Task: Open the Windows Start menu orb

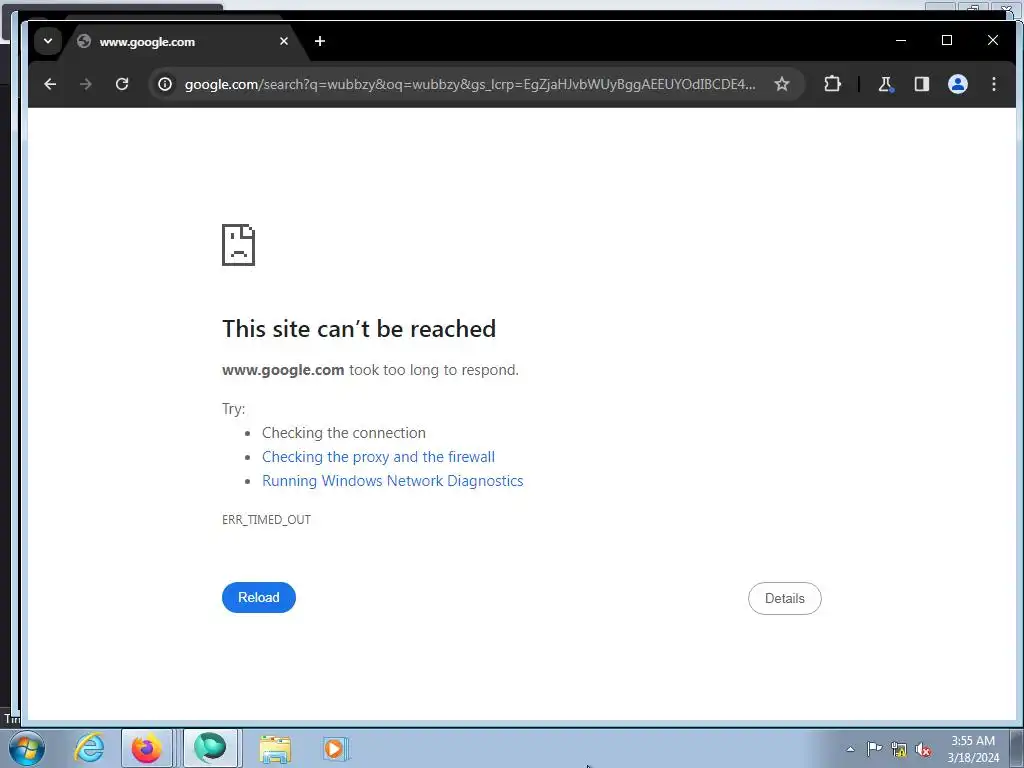Action: 27,748
